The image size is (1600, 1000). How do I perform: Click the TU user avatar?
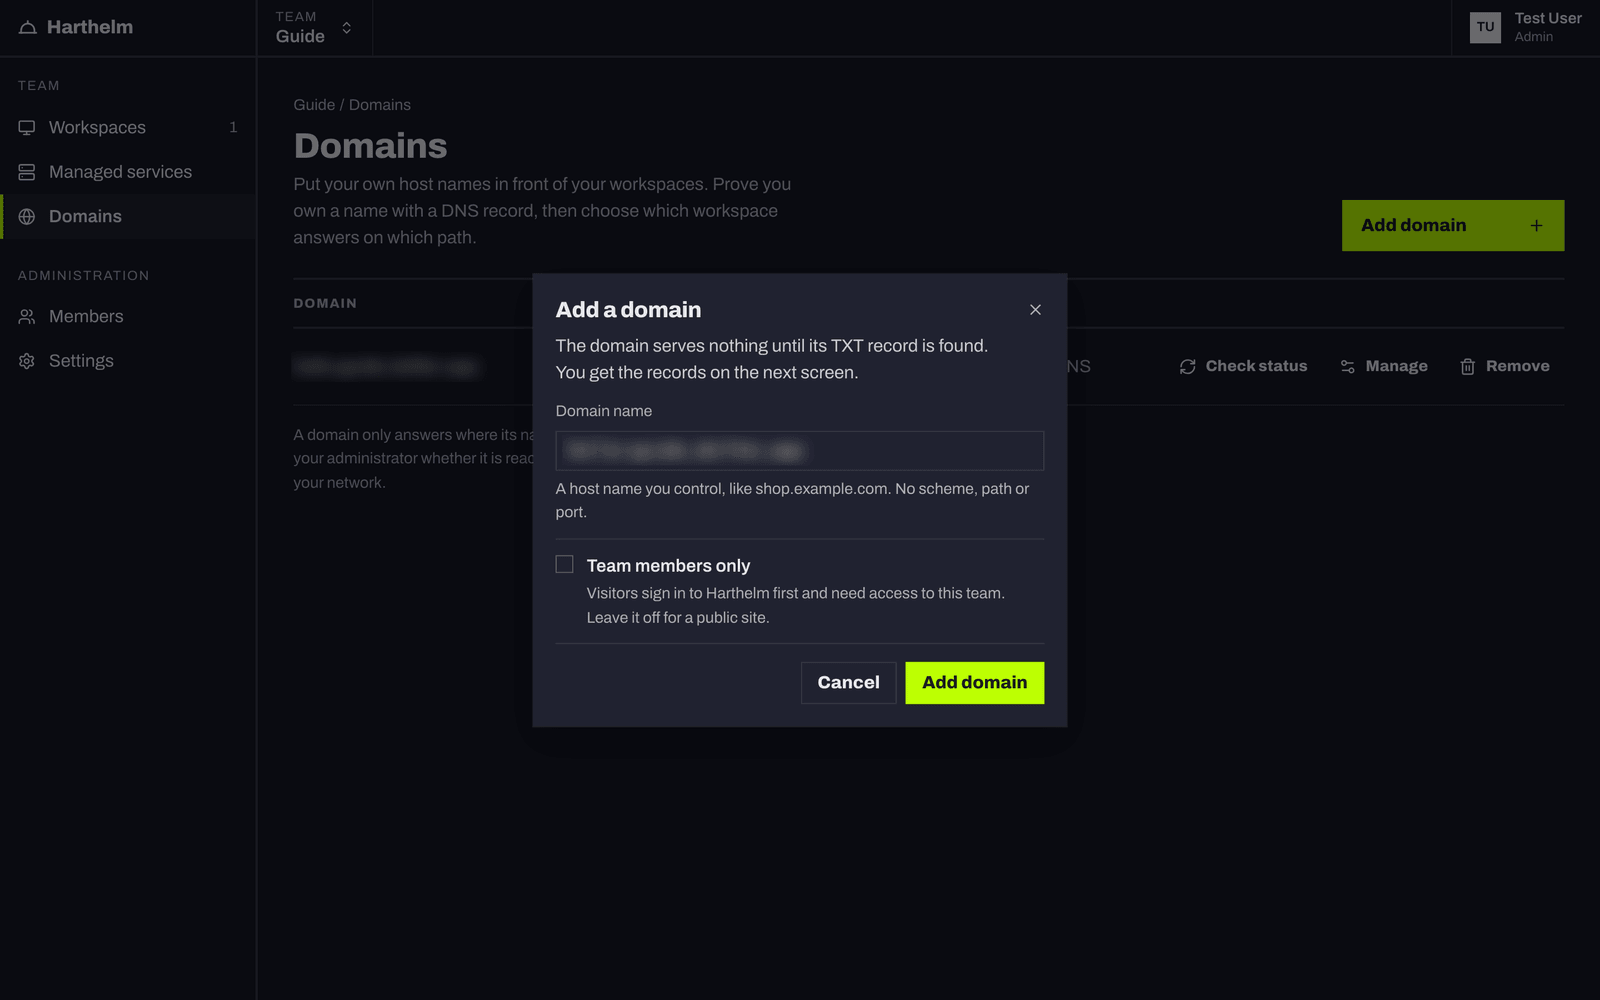(x=1485, y=27)
